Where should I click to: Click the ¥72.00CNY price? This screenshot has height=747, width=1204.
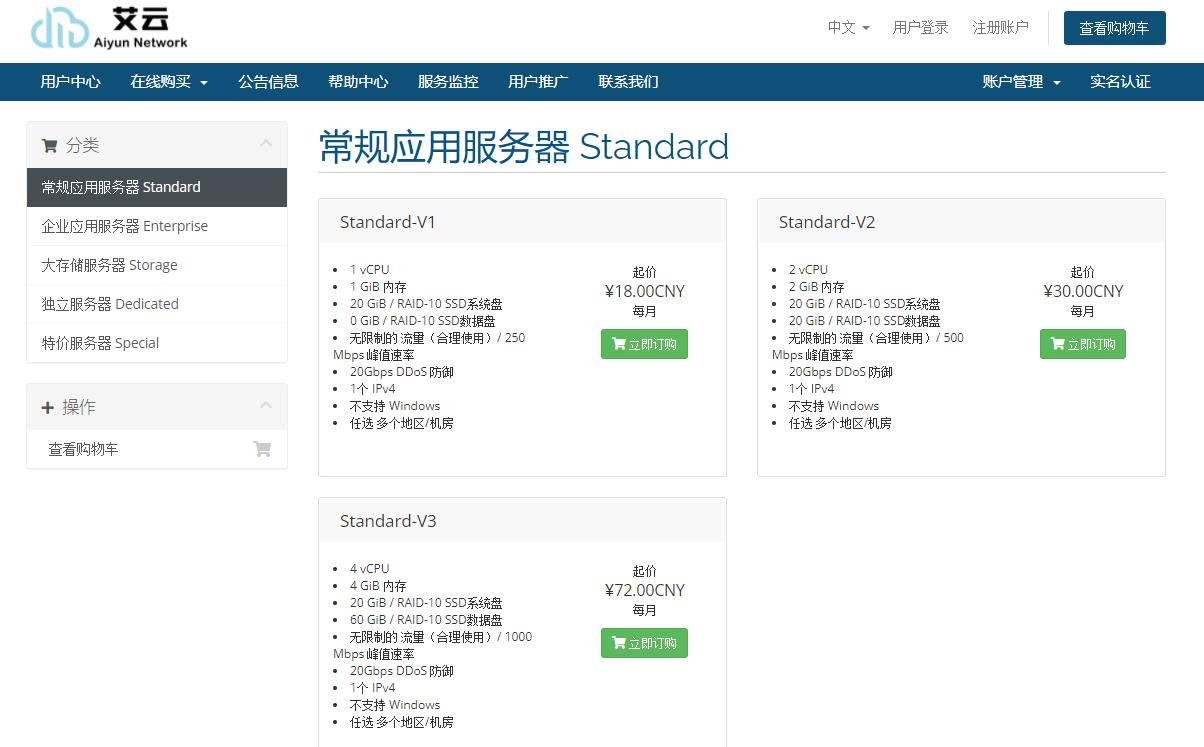[x=645, y=590]
